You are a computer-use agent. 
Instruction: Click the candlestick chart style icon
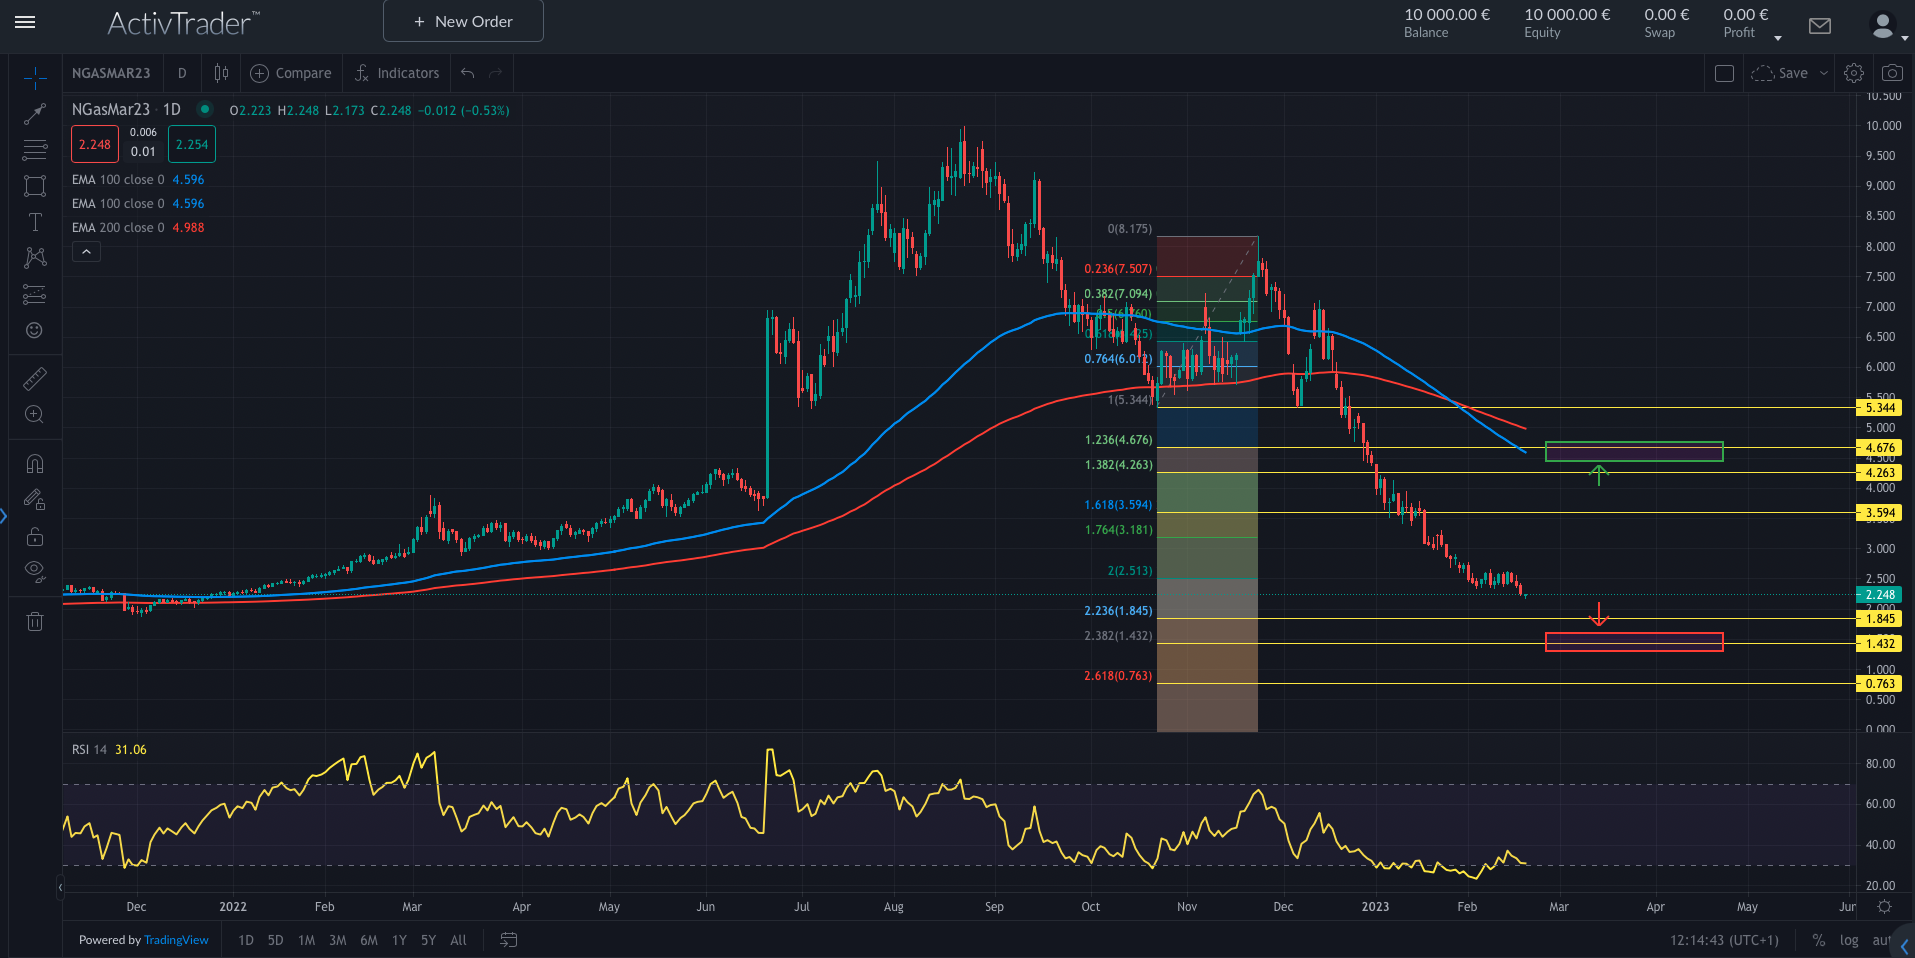[221, 73]
